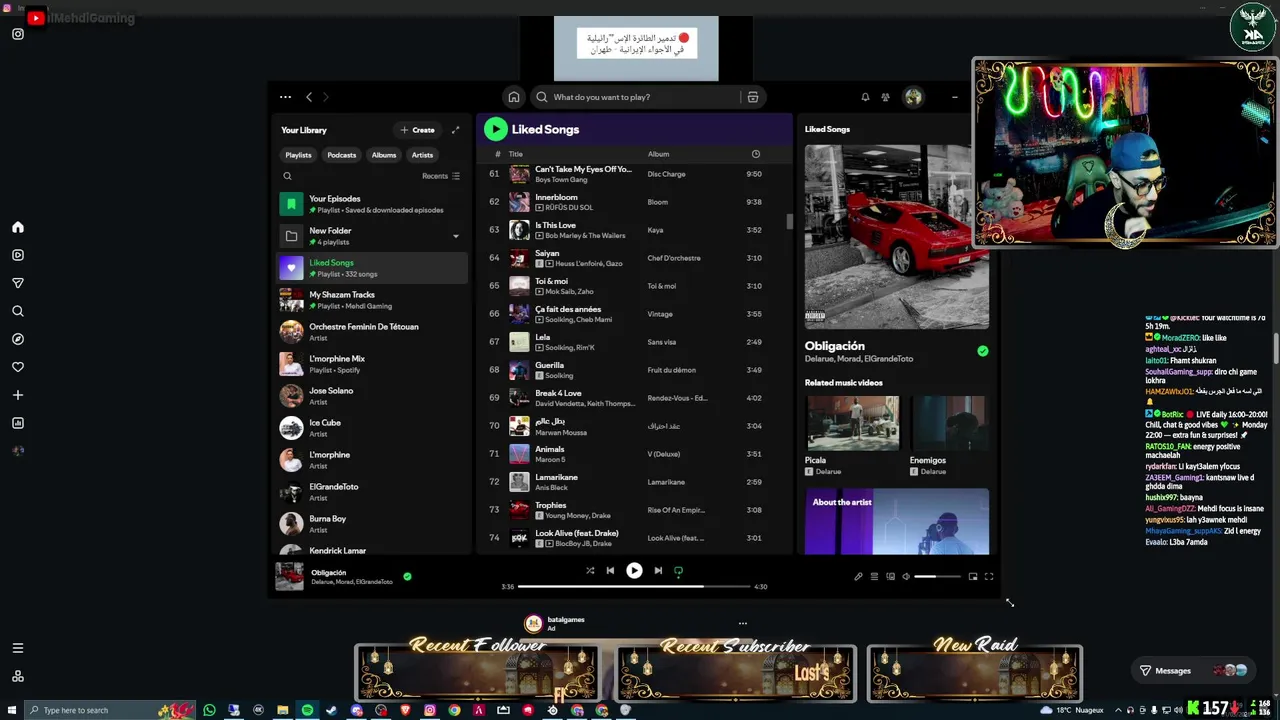The height and width of the screenshot is (720, 1280).
Task: Click the Windows taskbar search box
Action: pos(110,710)
